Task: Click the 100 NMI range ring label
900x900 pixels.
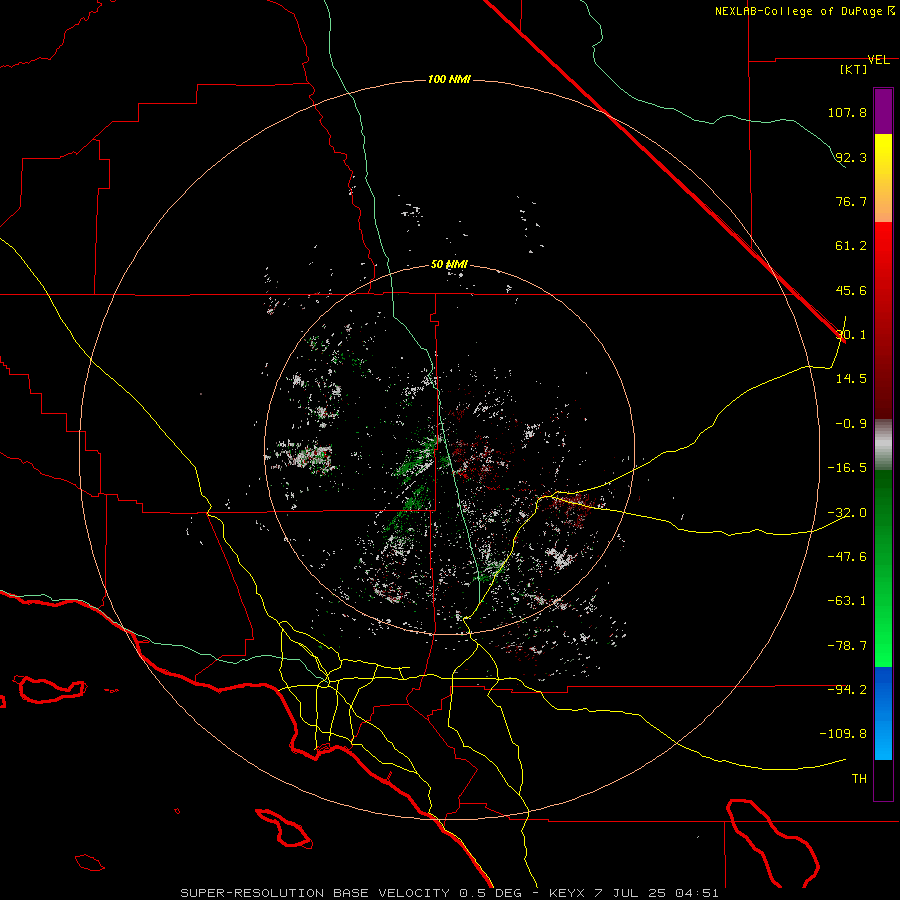Action: 449,79
